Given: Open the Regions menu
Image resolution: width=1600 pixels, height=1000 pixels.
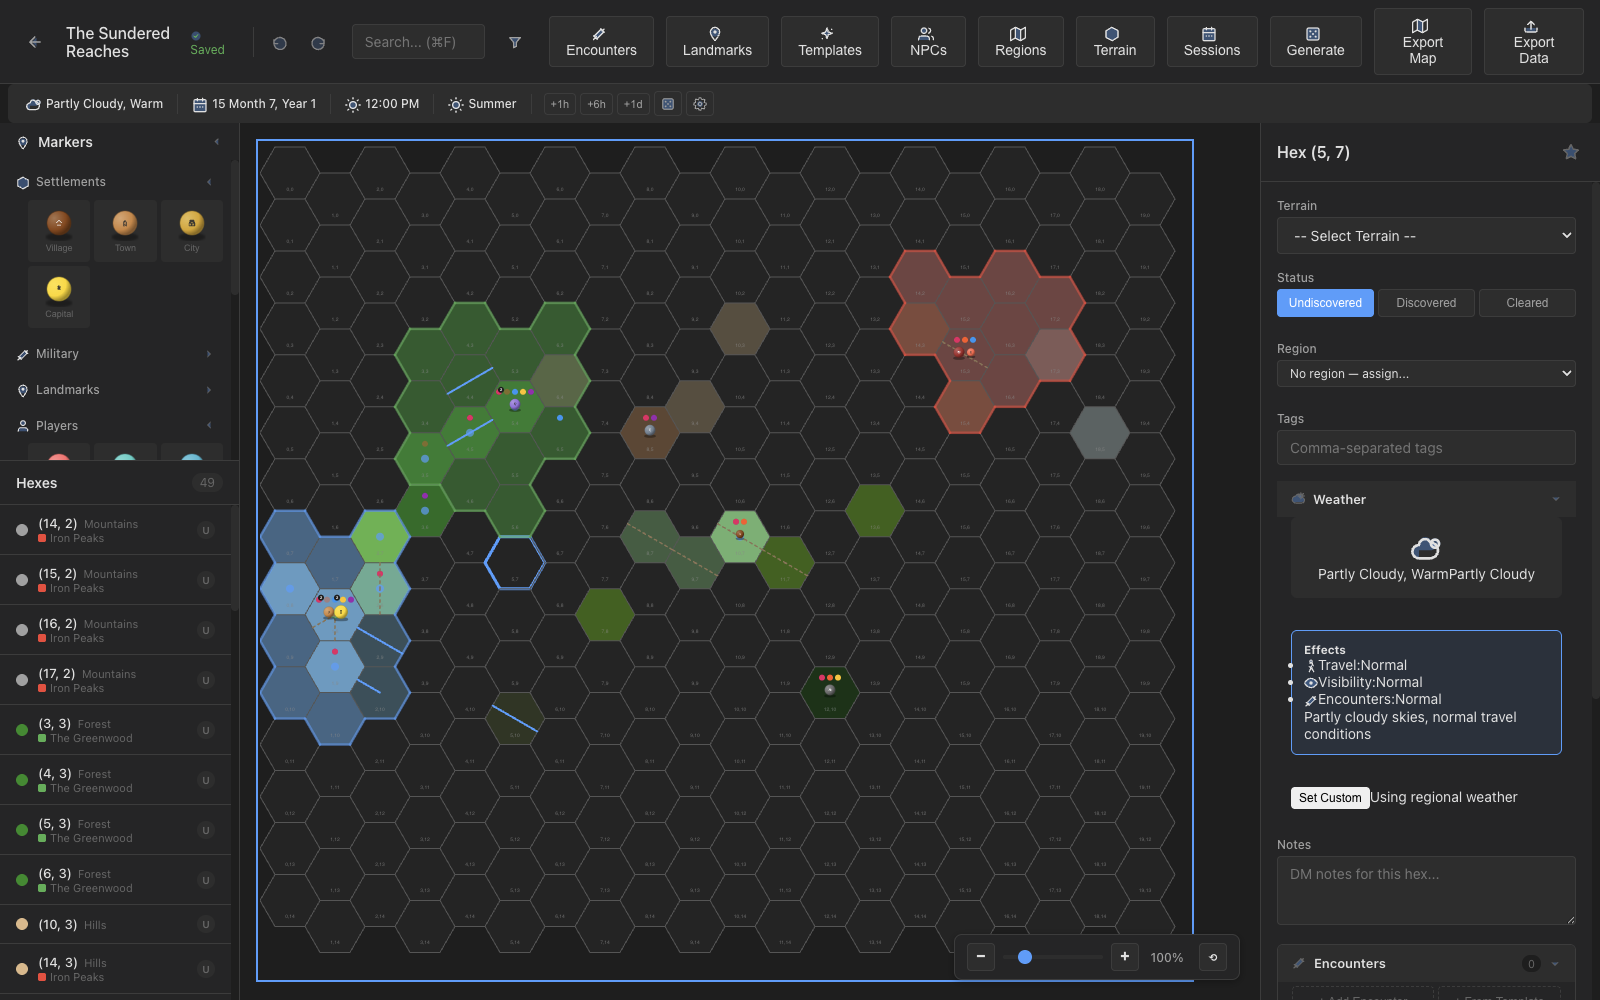Looking at the screenshot, I should 1020,42.
